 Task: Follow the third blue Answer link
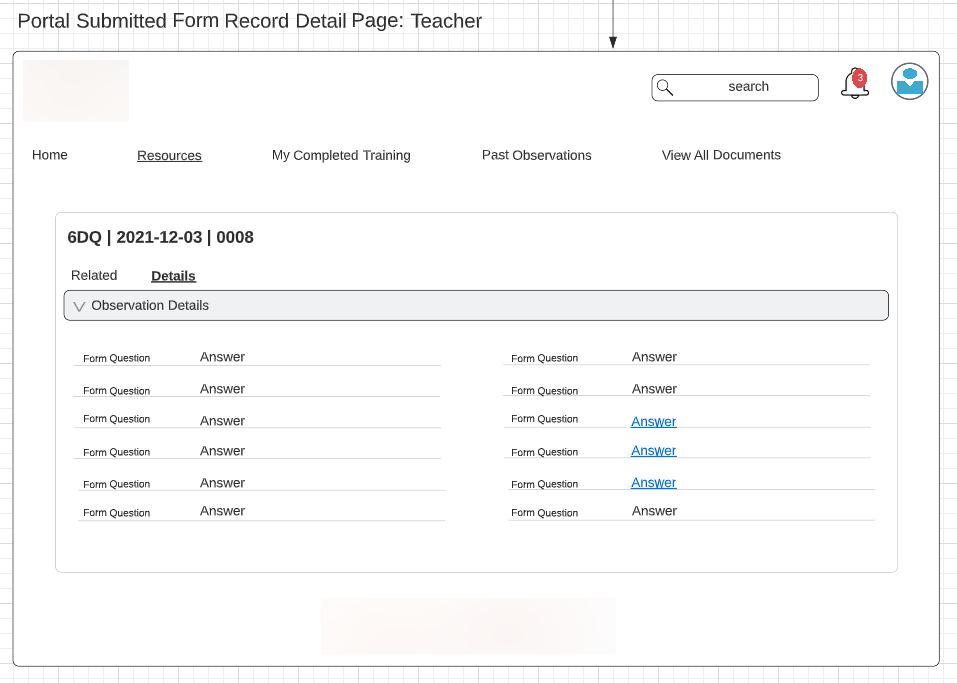[x=654, y=483]
